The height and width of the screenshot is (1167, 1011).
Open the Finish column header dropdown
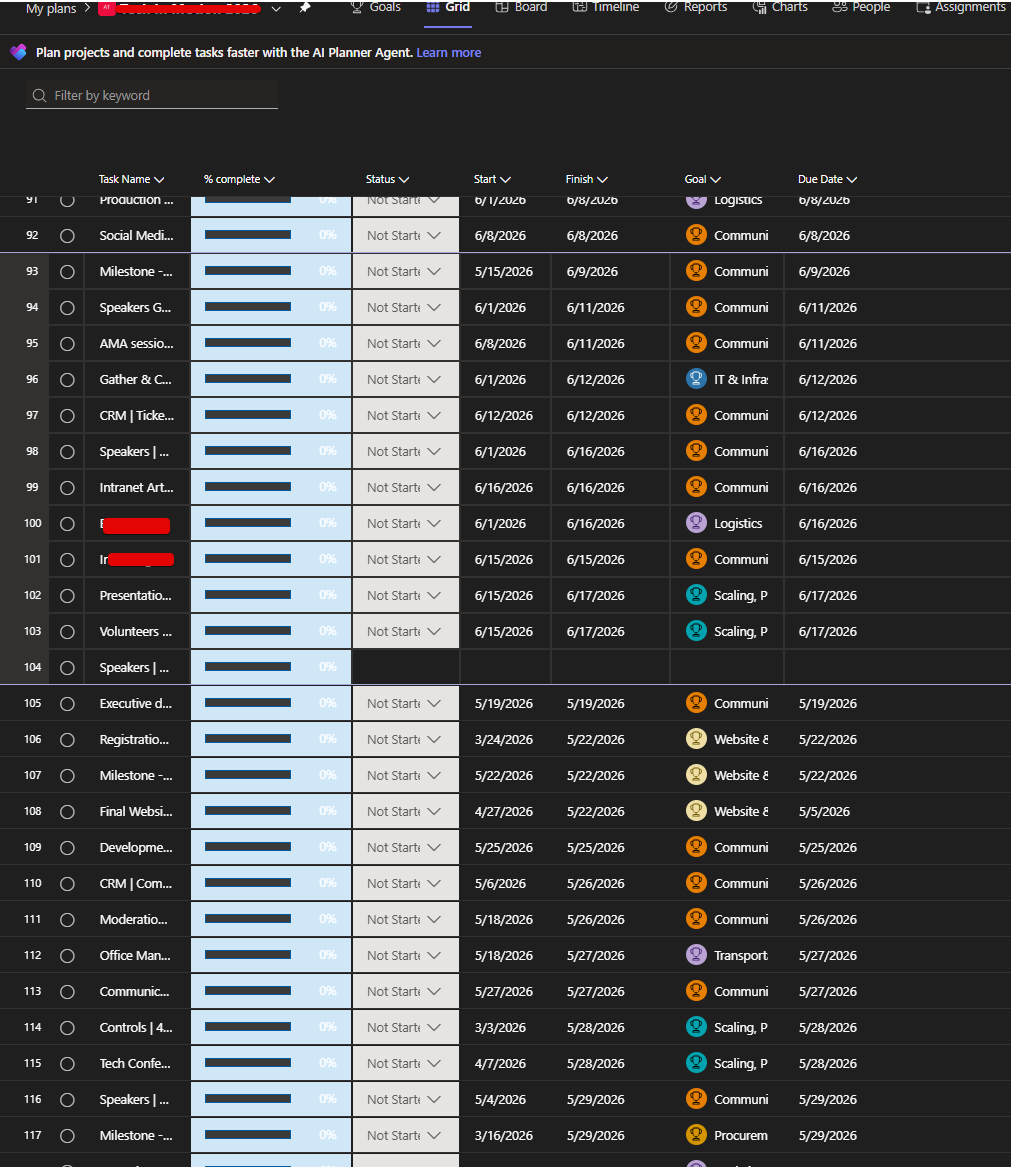(x=587, y=179)
